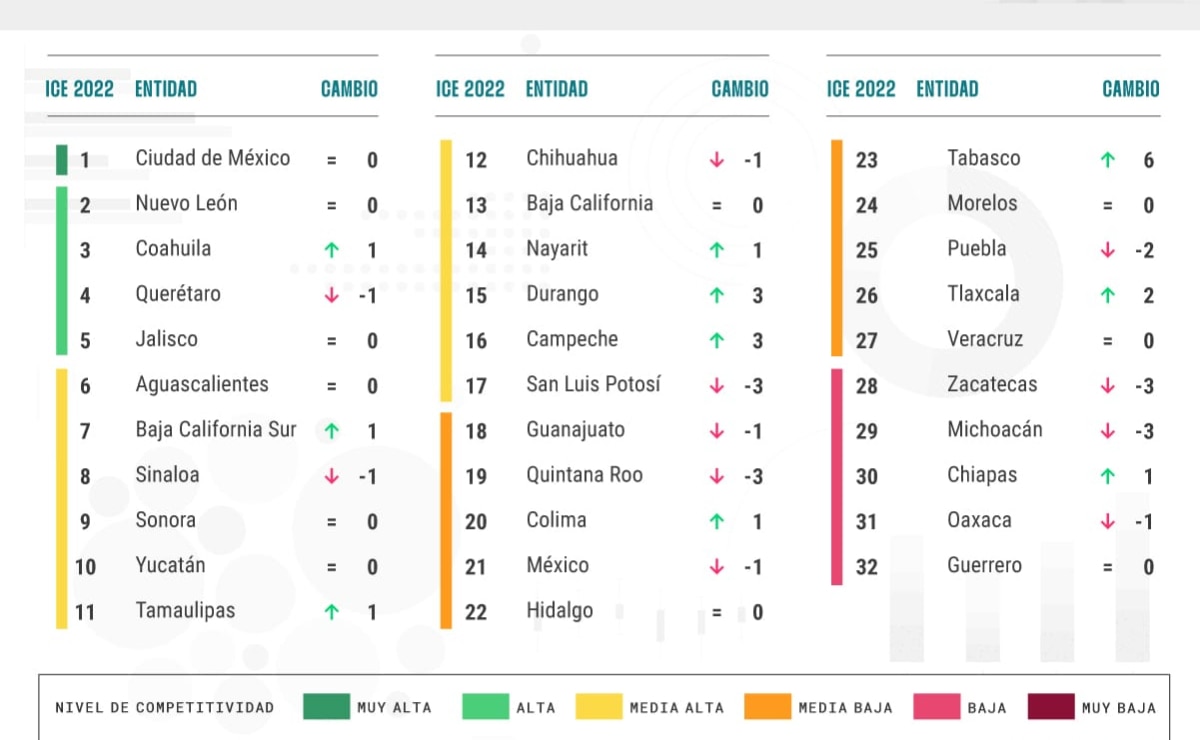Click the equals sign next to Hidalgo
The height and width of the screenshot is (740, 1200).
(x=716, y=611)
